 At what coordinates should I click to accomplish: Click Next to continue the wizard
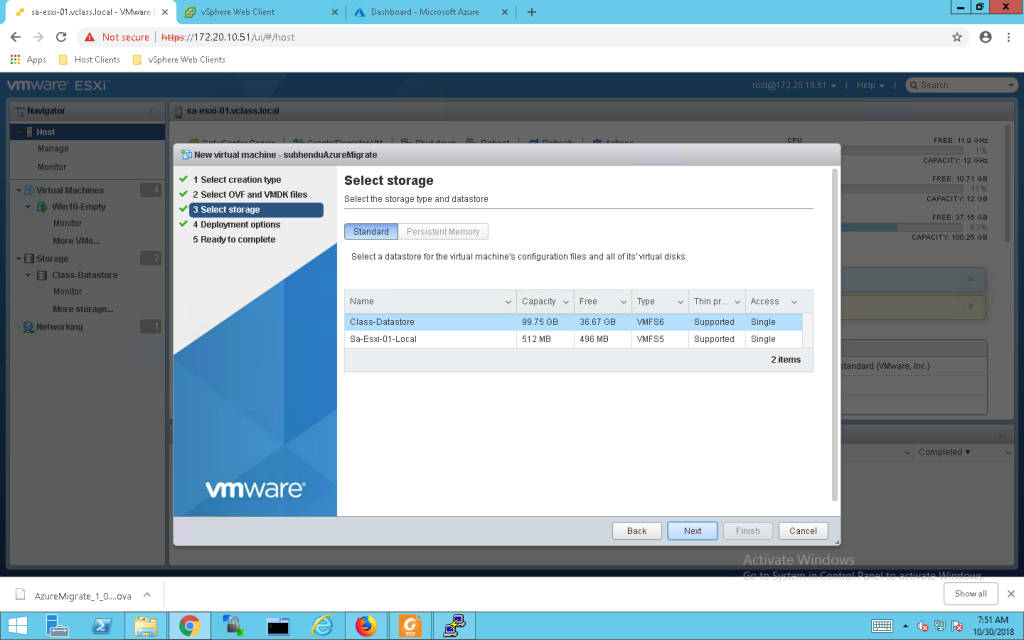[x=692, y=531]
